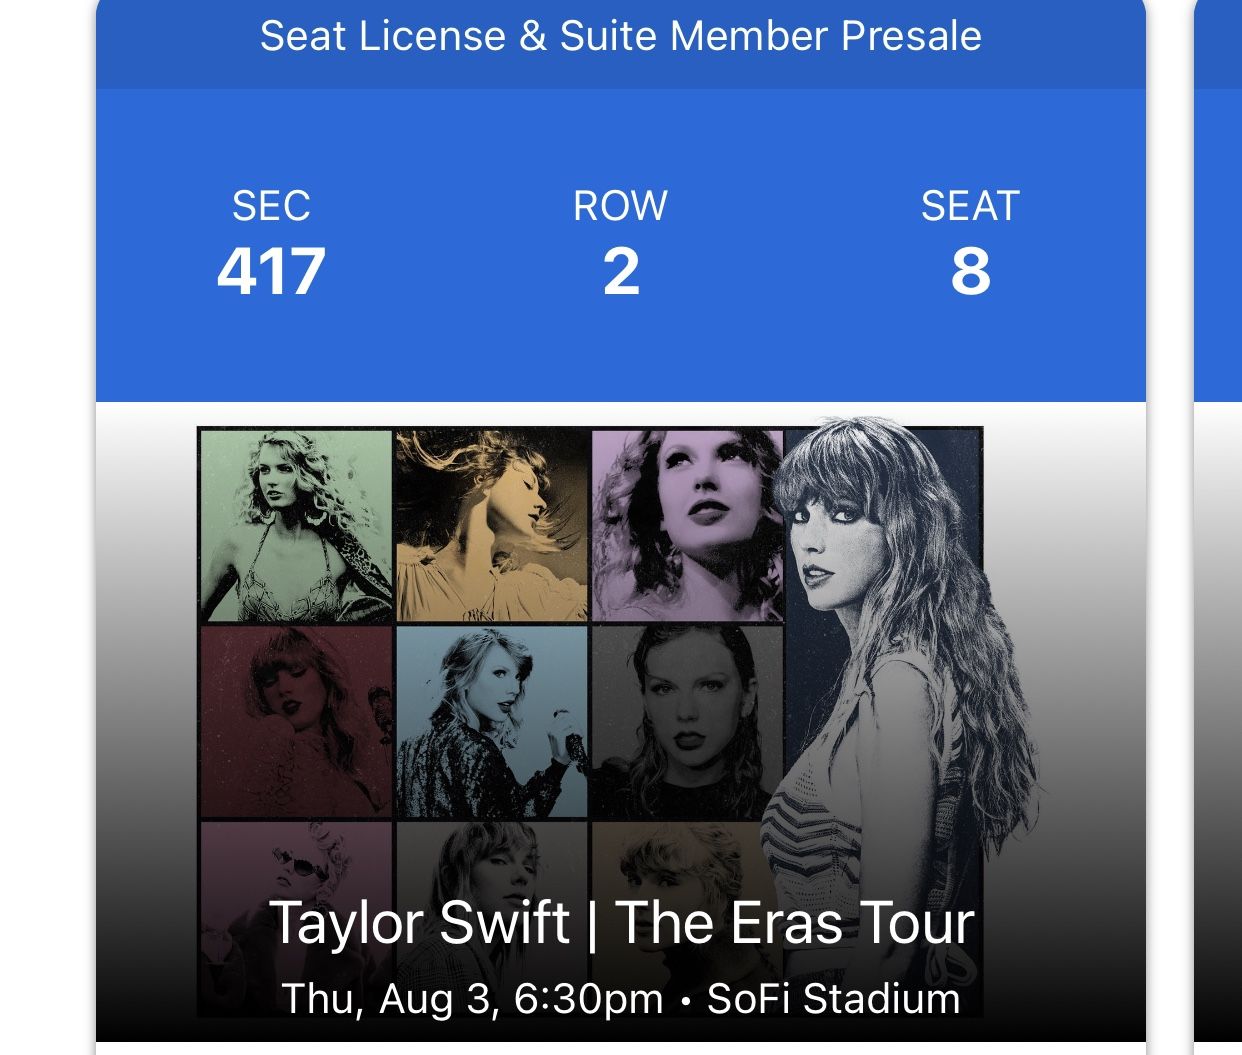Image resolution: width=1242 pixels, height=1055 pixels.
Task: Tap the blue Reputation era photo tile
Action: 490,720
